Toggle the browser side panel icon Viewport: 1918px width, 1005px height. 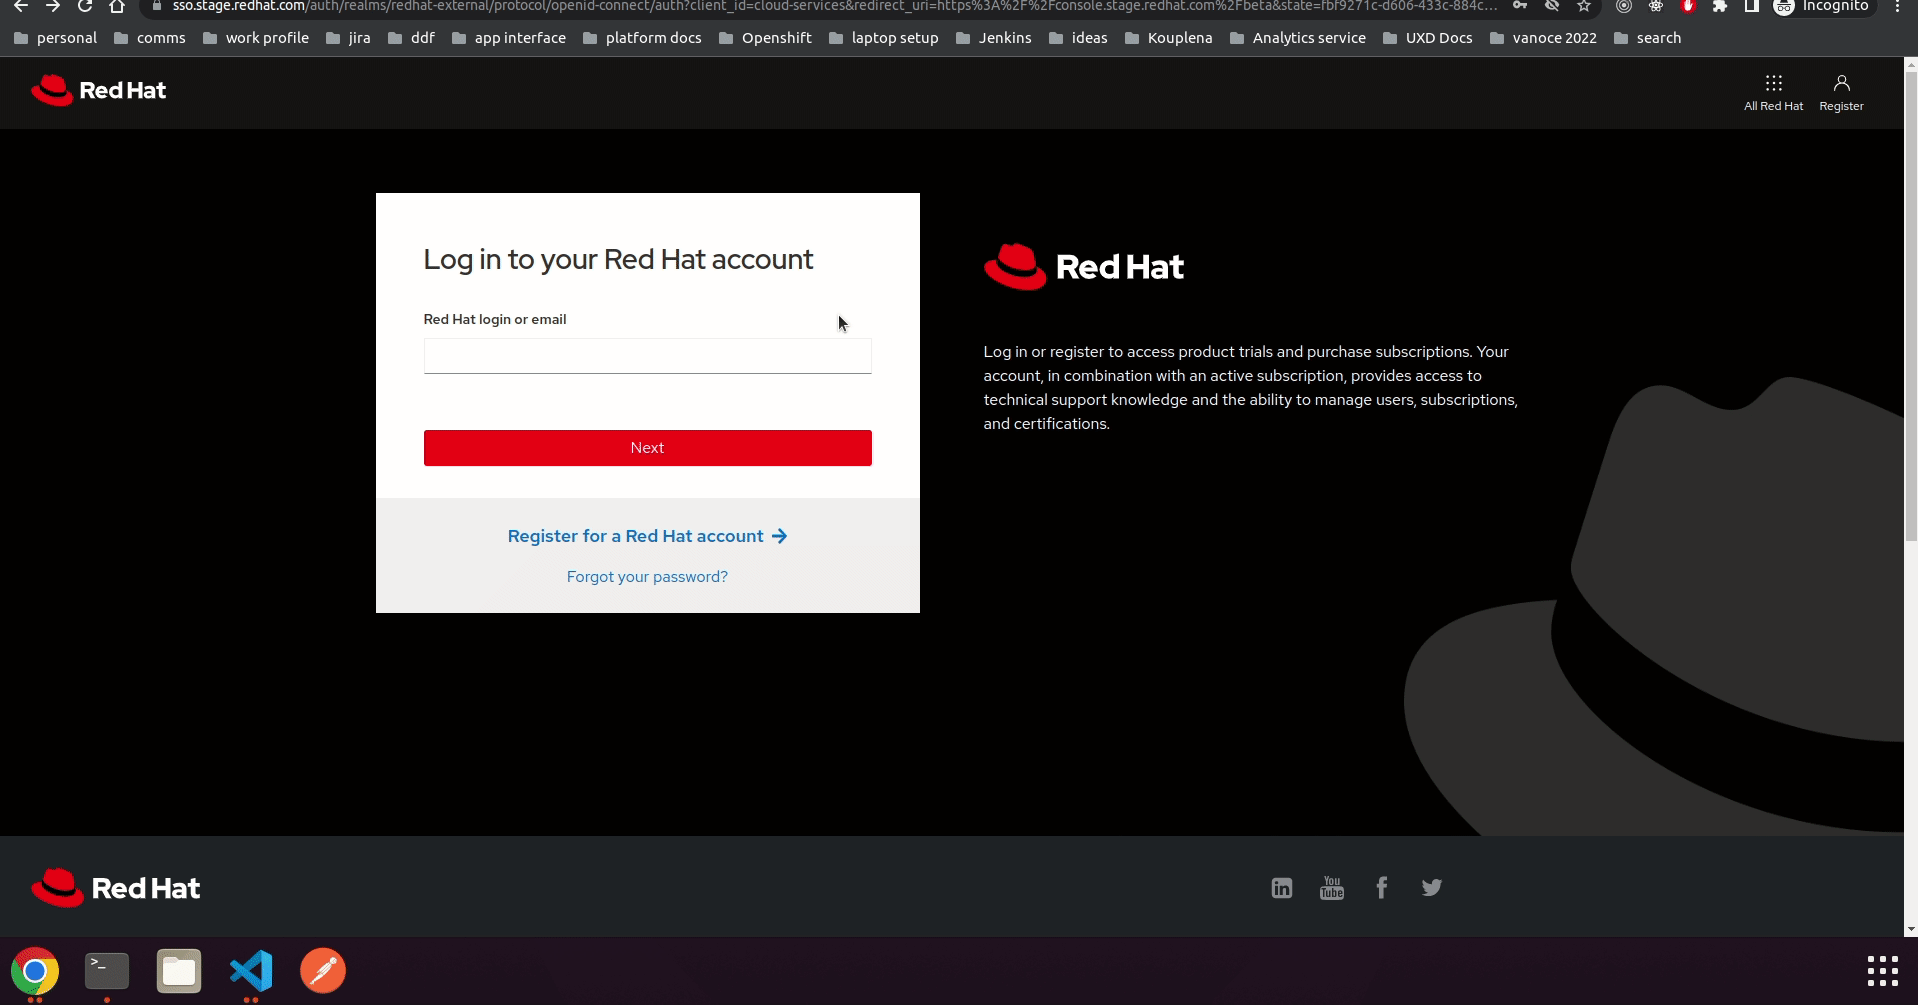pyautogui.click(x=1751, y=6)
